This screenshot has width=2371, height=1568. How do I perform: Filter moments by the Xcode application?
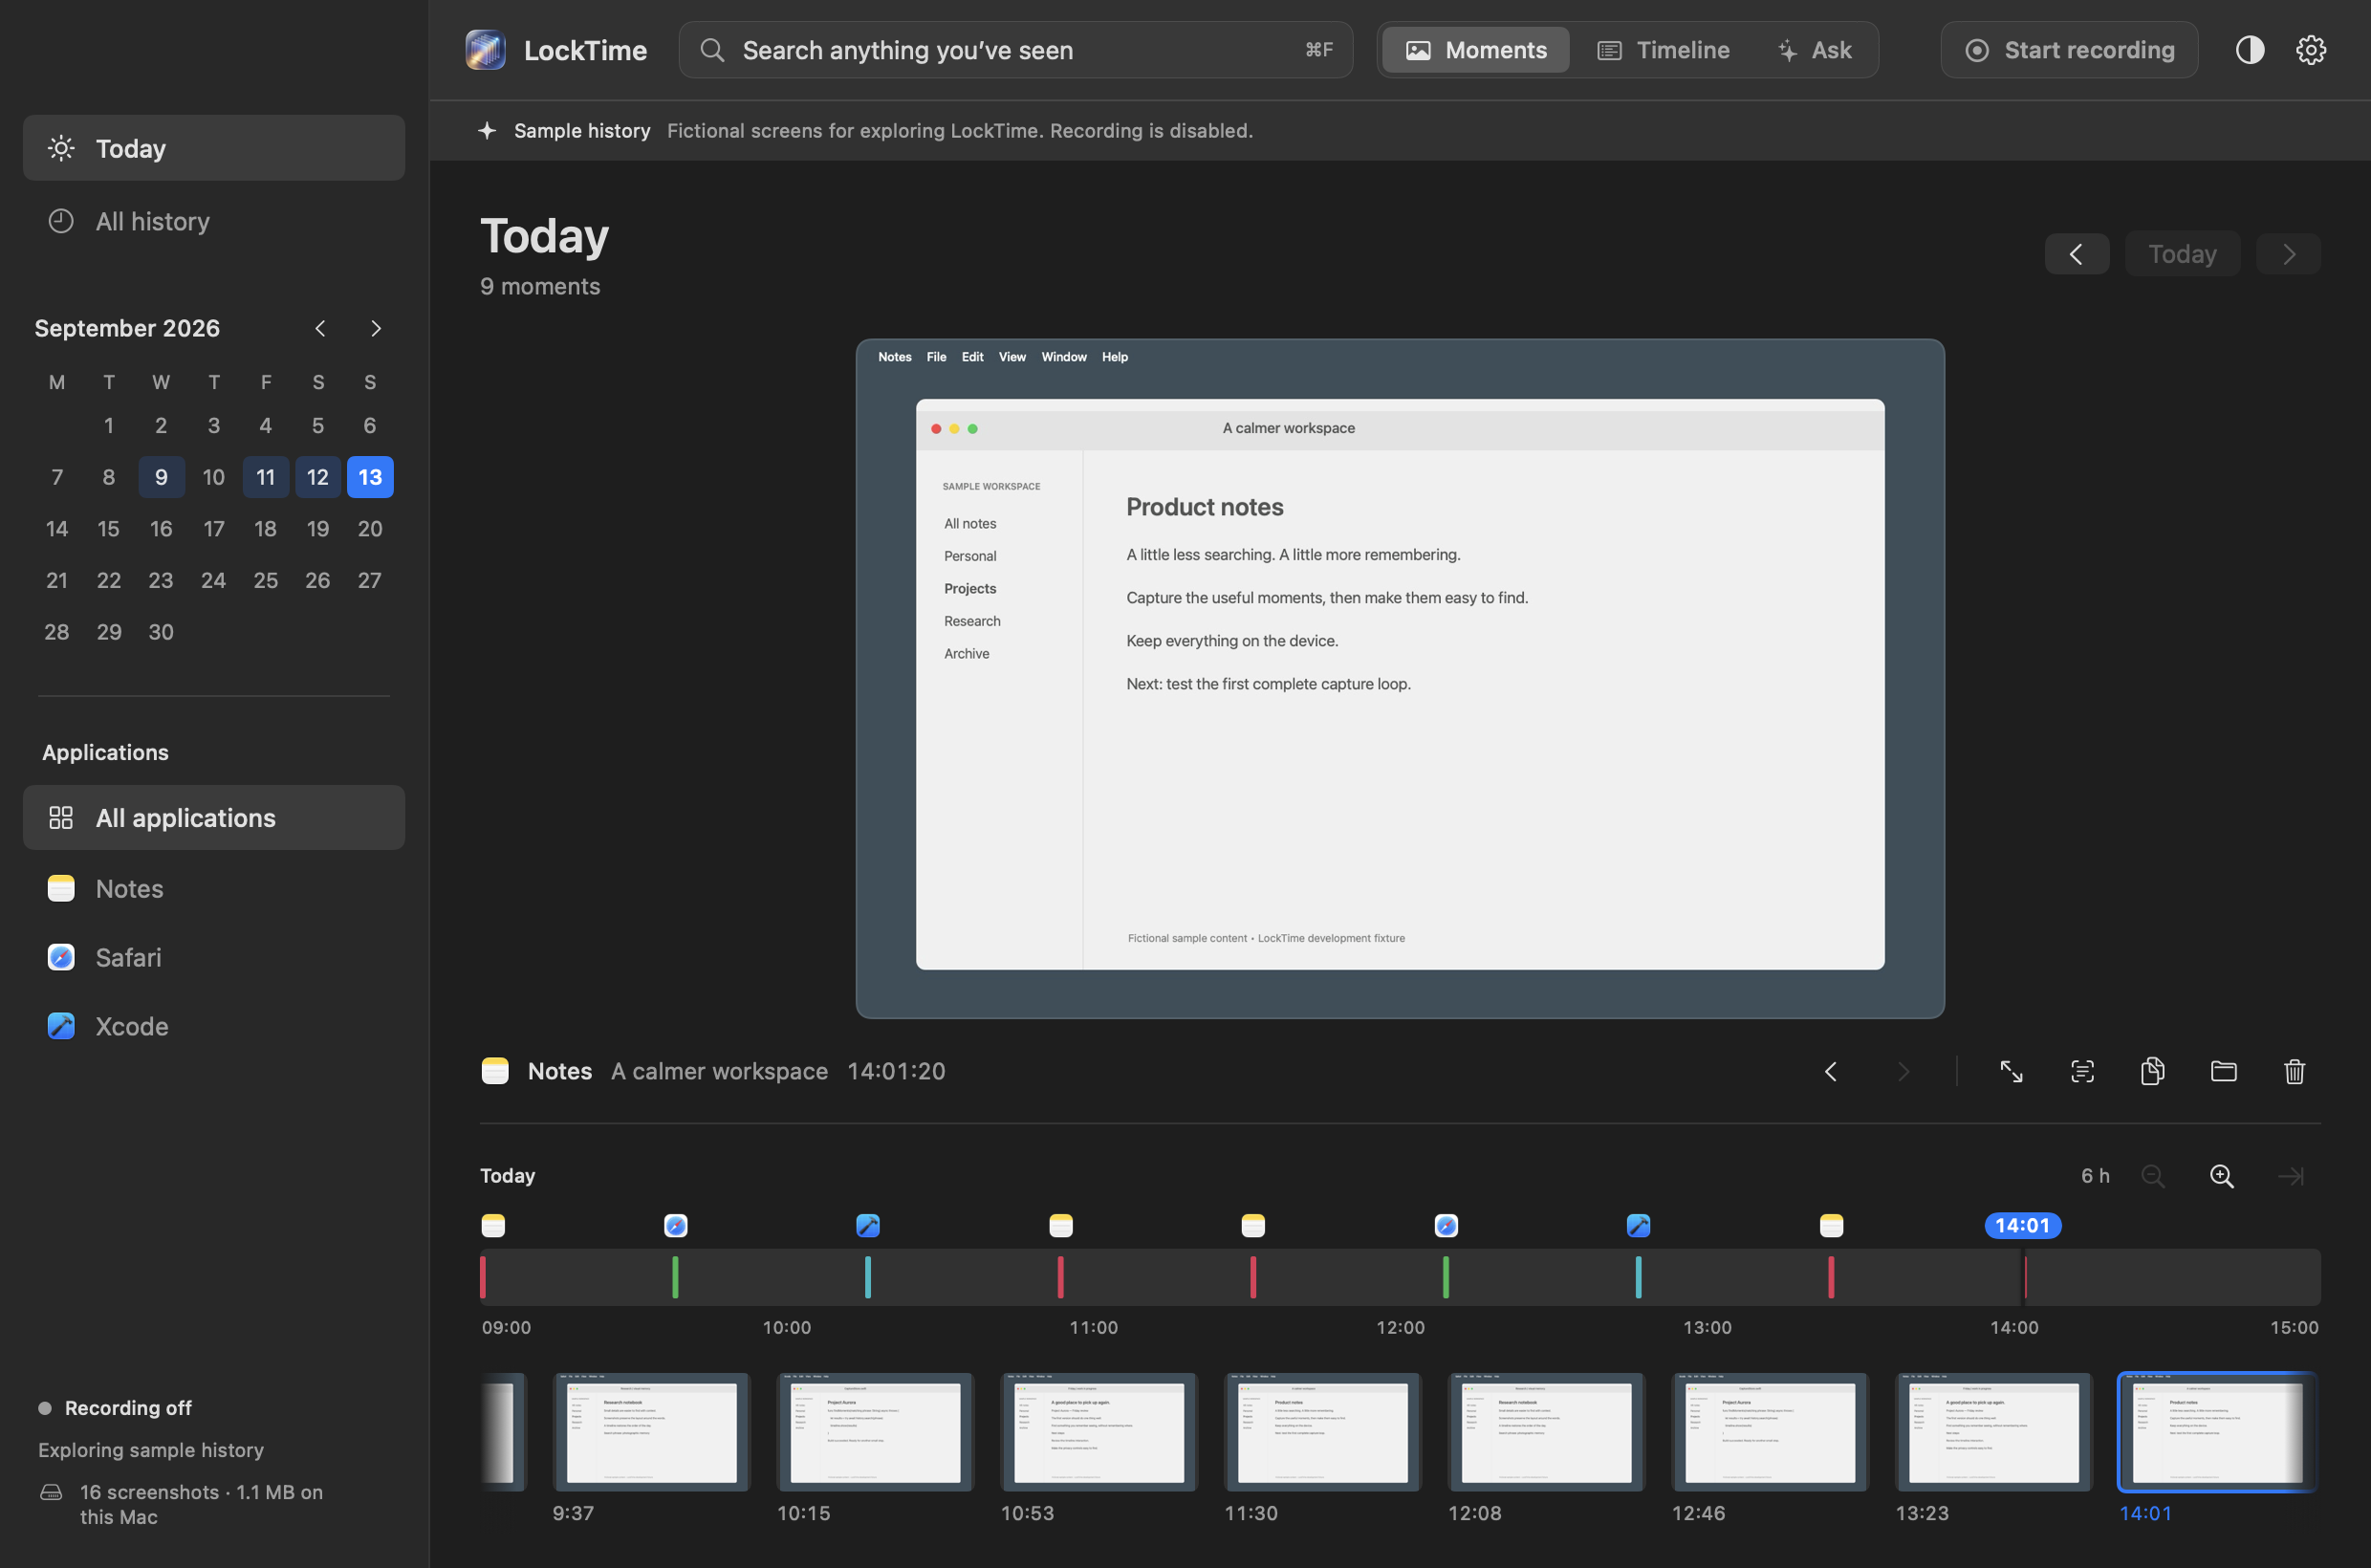(x=214, y=1026)
